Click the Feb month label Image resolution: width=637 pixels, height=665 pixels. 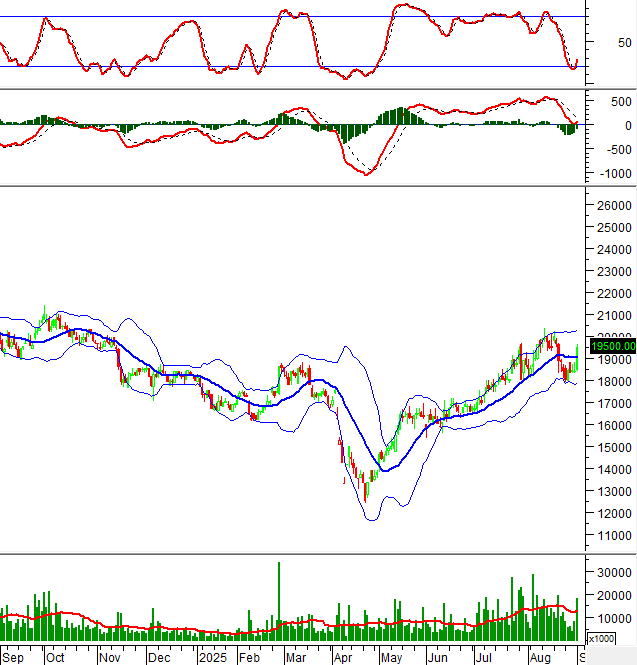click(249, 657)
